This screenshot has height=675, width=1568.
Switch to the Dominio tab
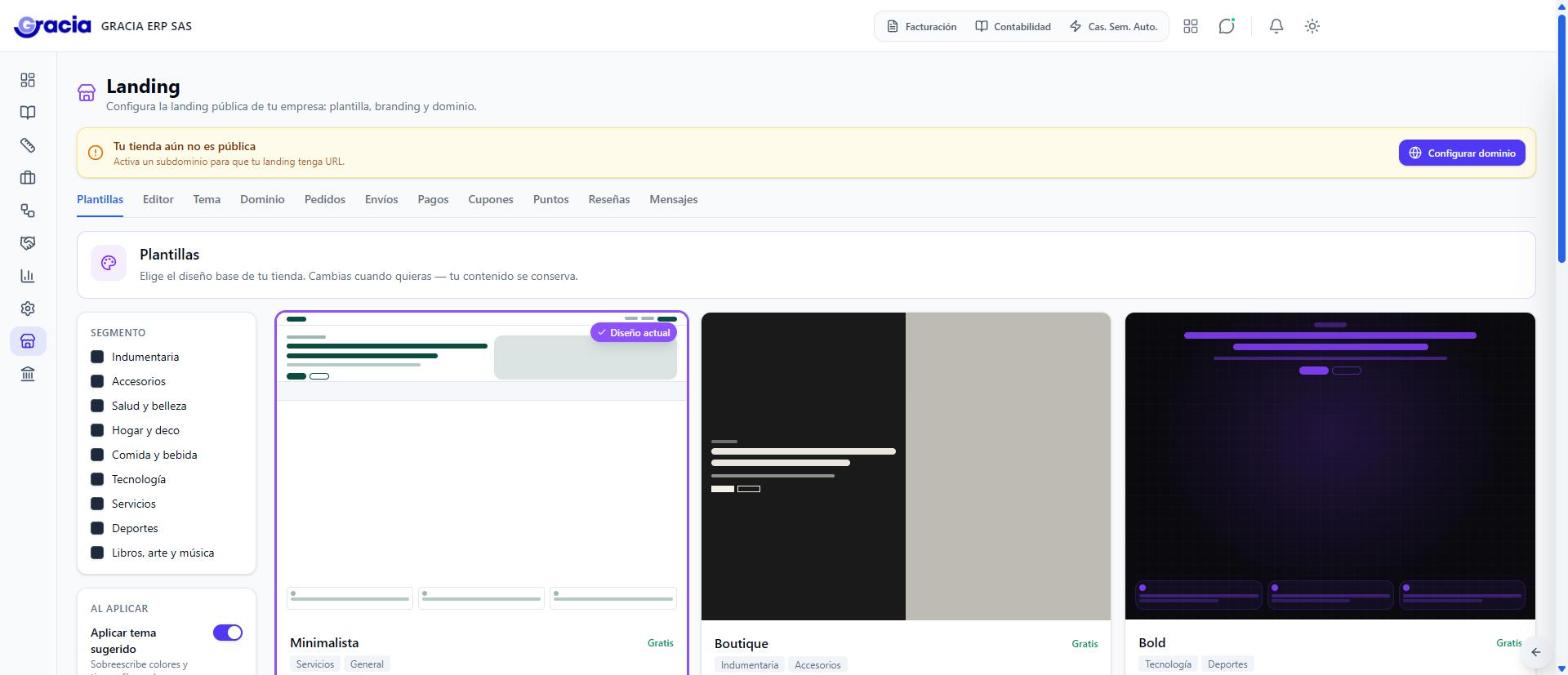click(262, 199)
